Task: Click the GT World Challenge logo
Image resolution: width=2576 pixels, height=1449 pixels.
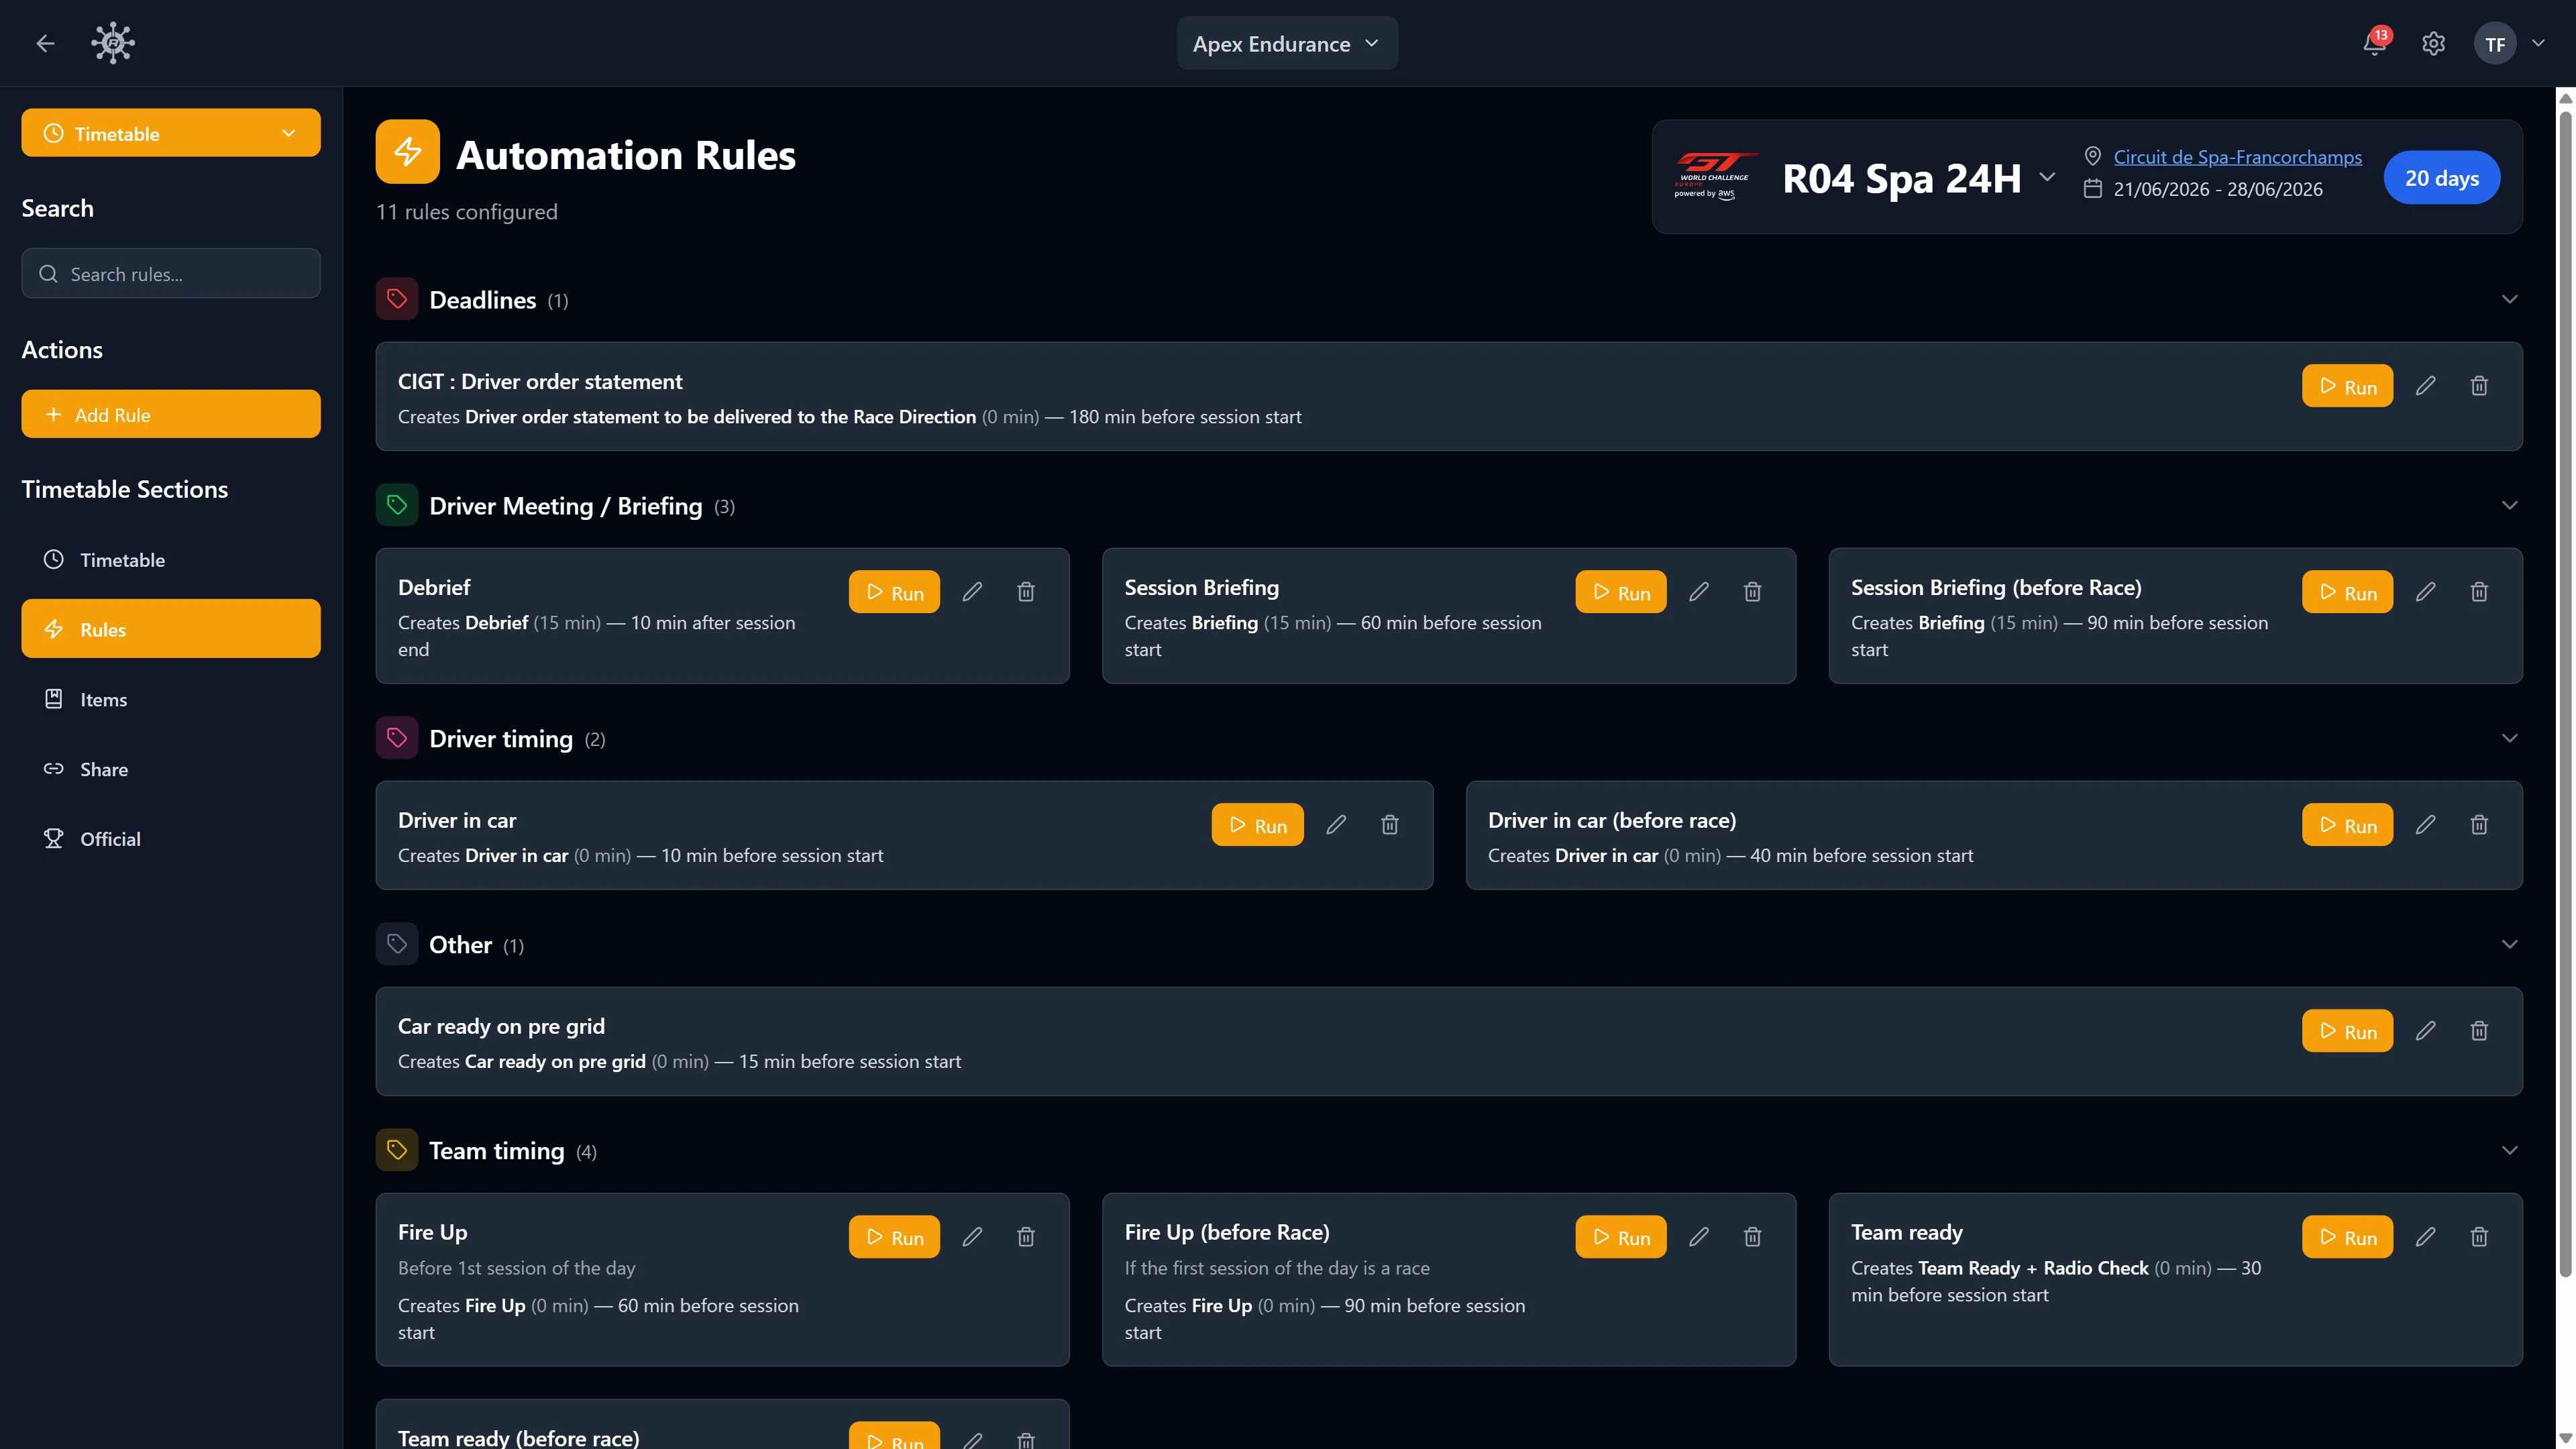Action: 1715,176
